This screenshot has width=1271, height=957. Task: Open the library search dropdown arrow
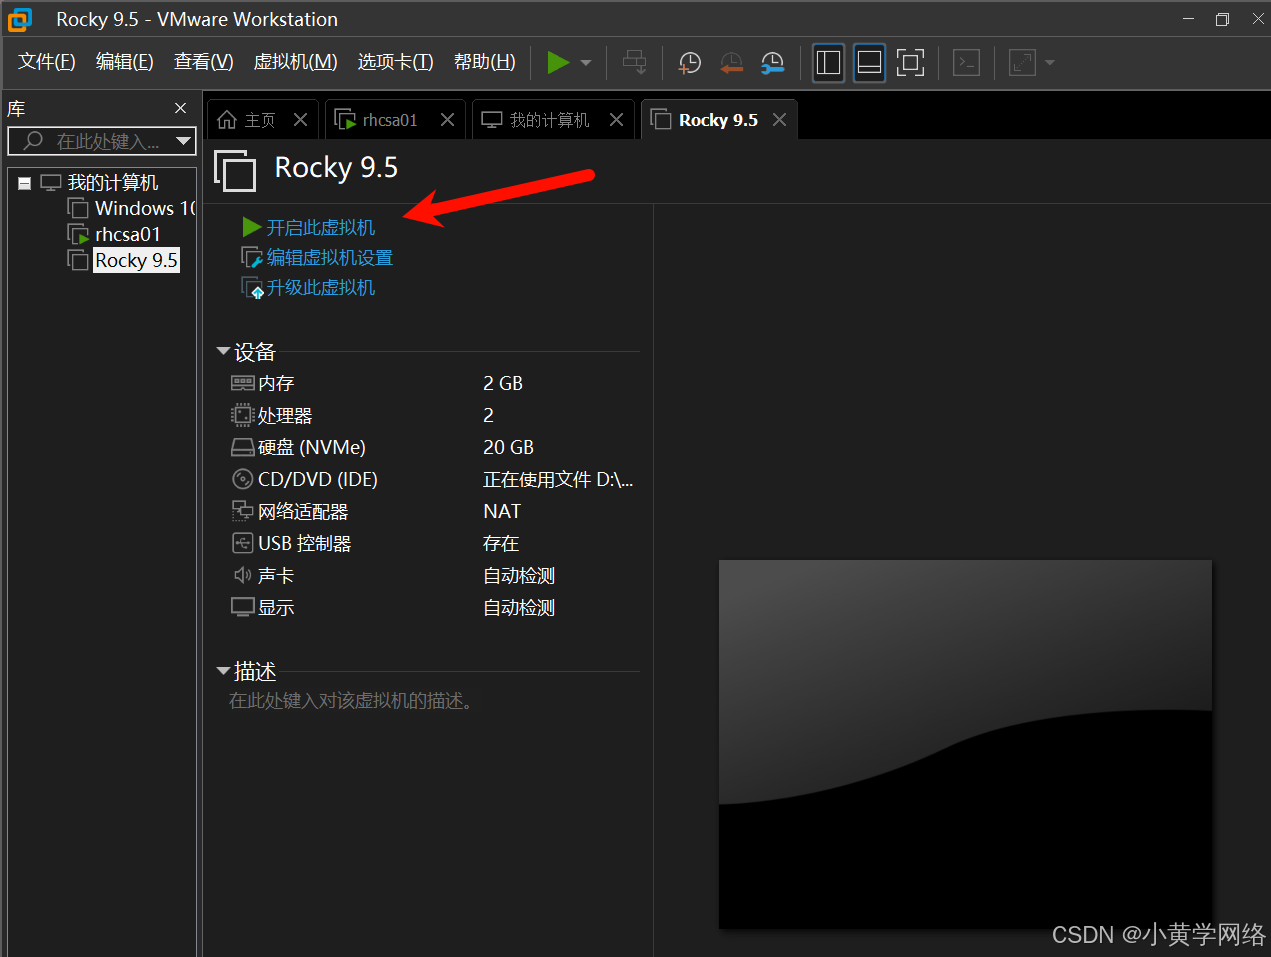[184, 141]
